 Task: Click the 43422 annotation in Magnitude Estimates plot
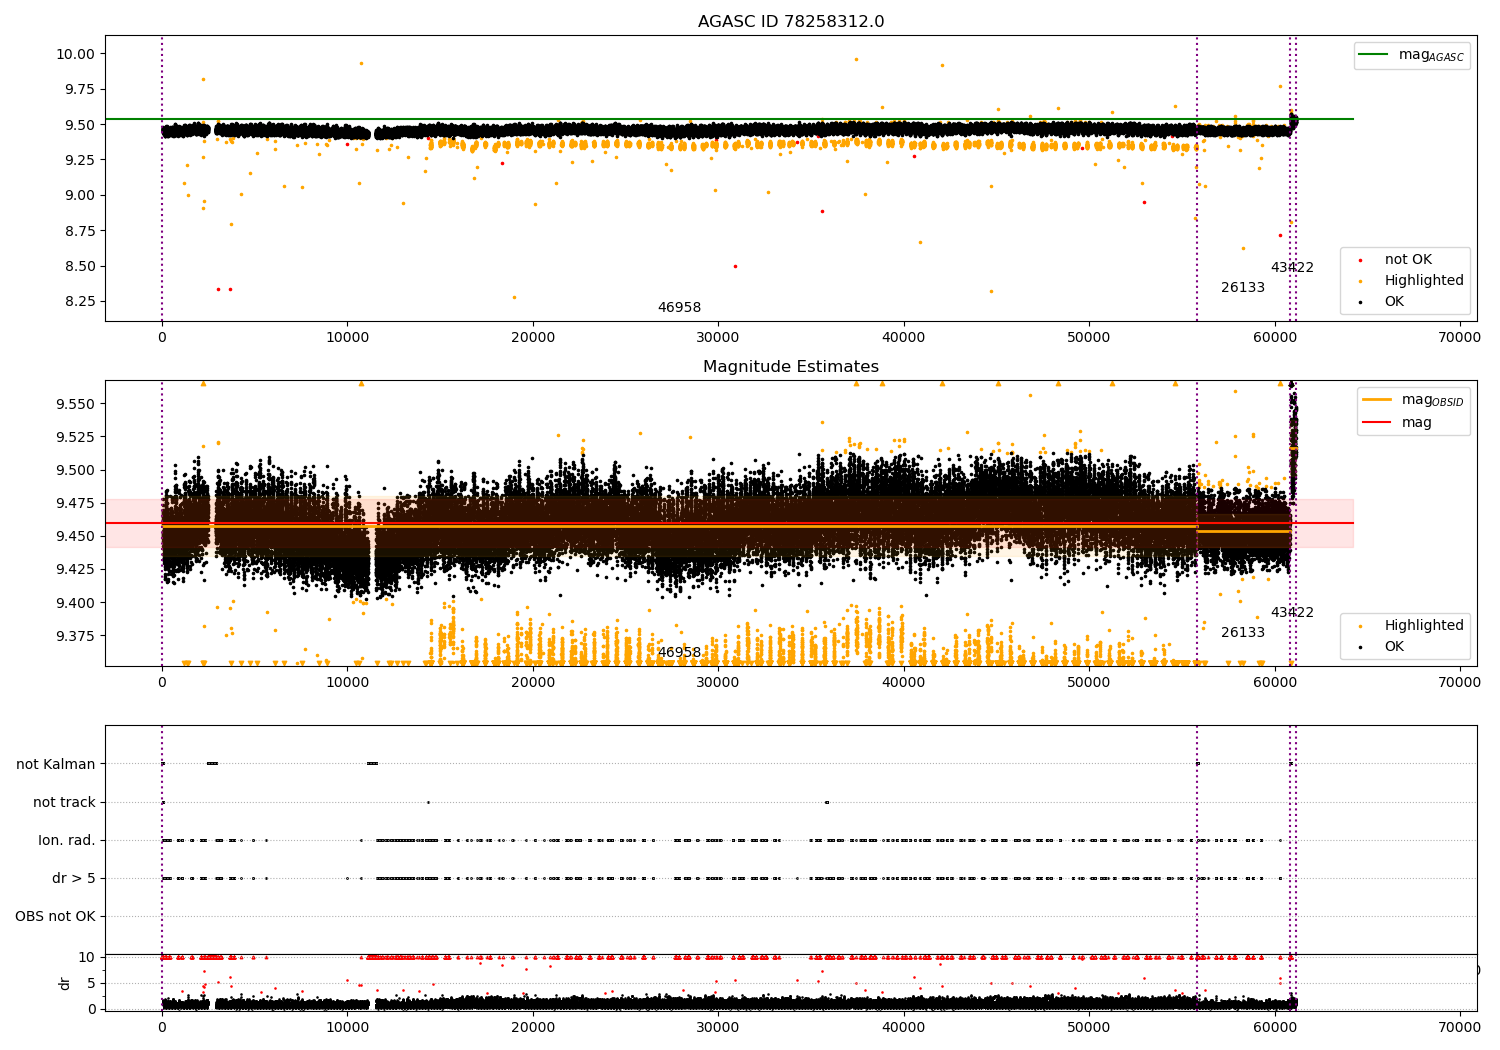click(x=1292, y=612)
